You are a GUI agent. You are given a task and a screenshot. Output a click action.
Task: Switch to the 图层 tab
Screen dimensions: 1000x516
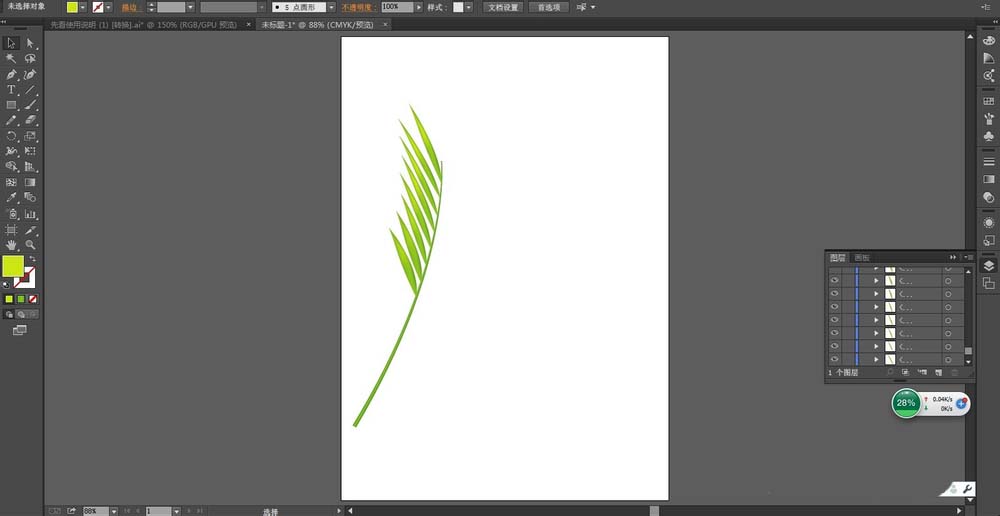[837, 258]
